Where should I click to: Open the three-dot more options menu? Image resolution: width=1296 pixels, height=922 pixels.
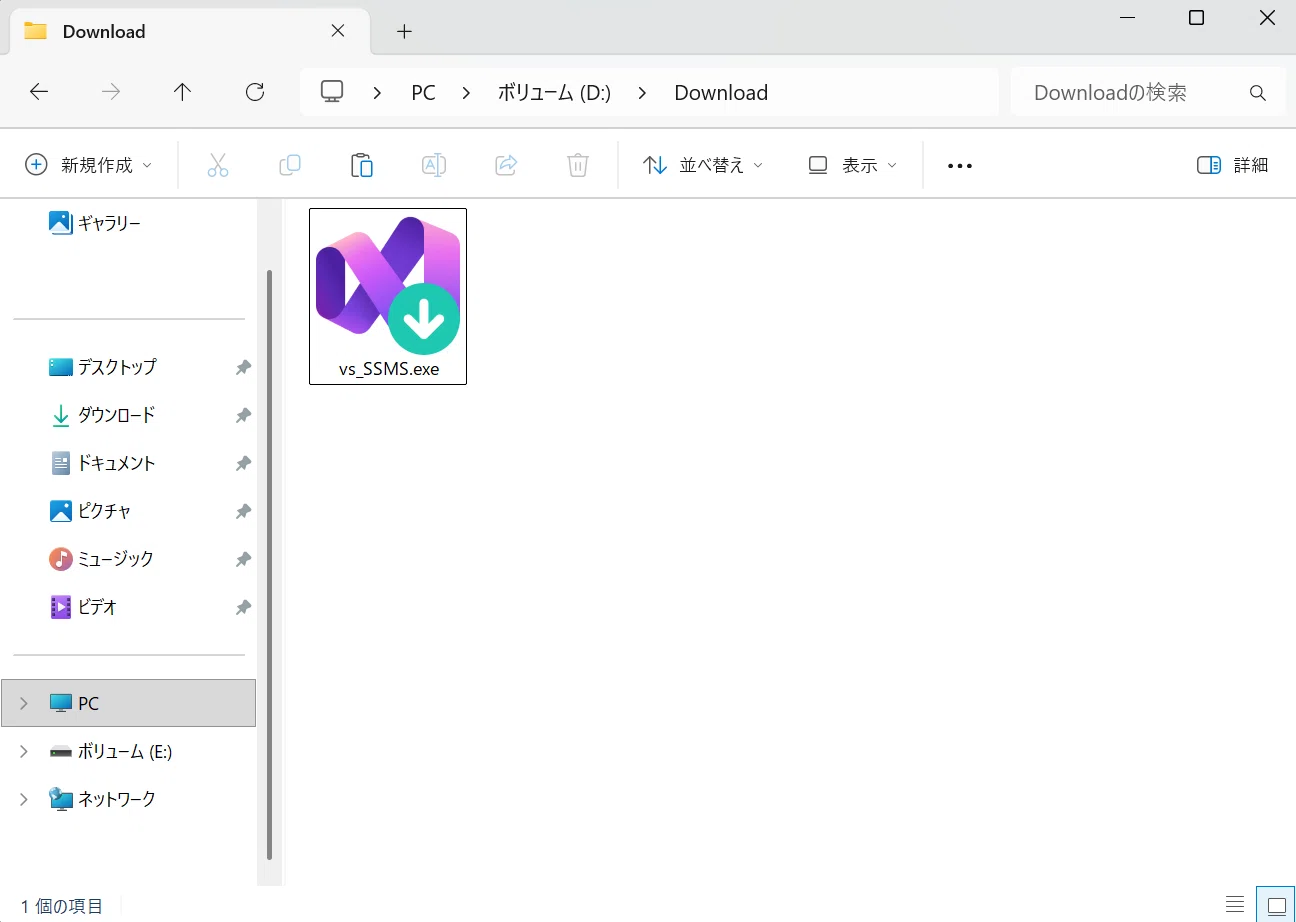(960, 166)
